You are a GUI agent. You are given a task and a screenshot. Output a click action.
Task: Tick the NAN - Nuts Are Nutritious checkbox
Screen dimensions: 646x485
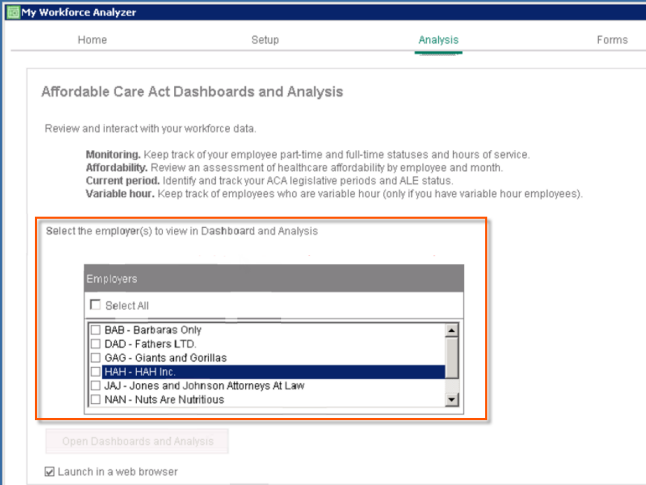(x=96, y=400)
